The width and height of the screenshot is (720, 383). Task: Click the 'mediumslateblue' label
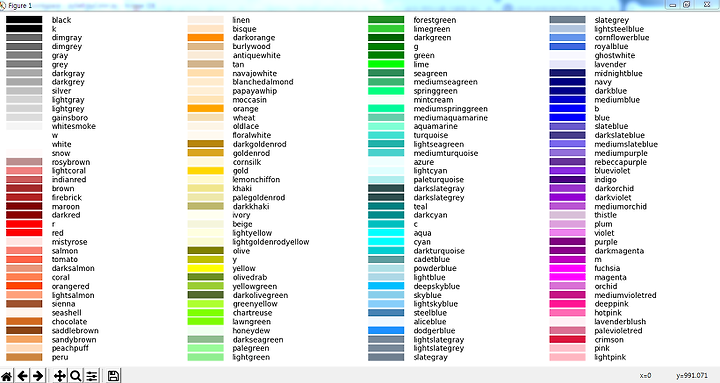626,144
